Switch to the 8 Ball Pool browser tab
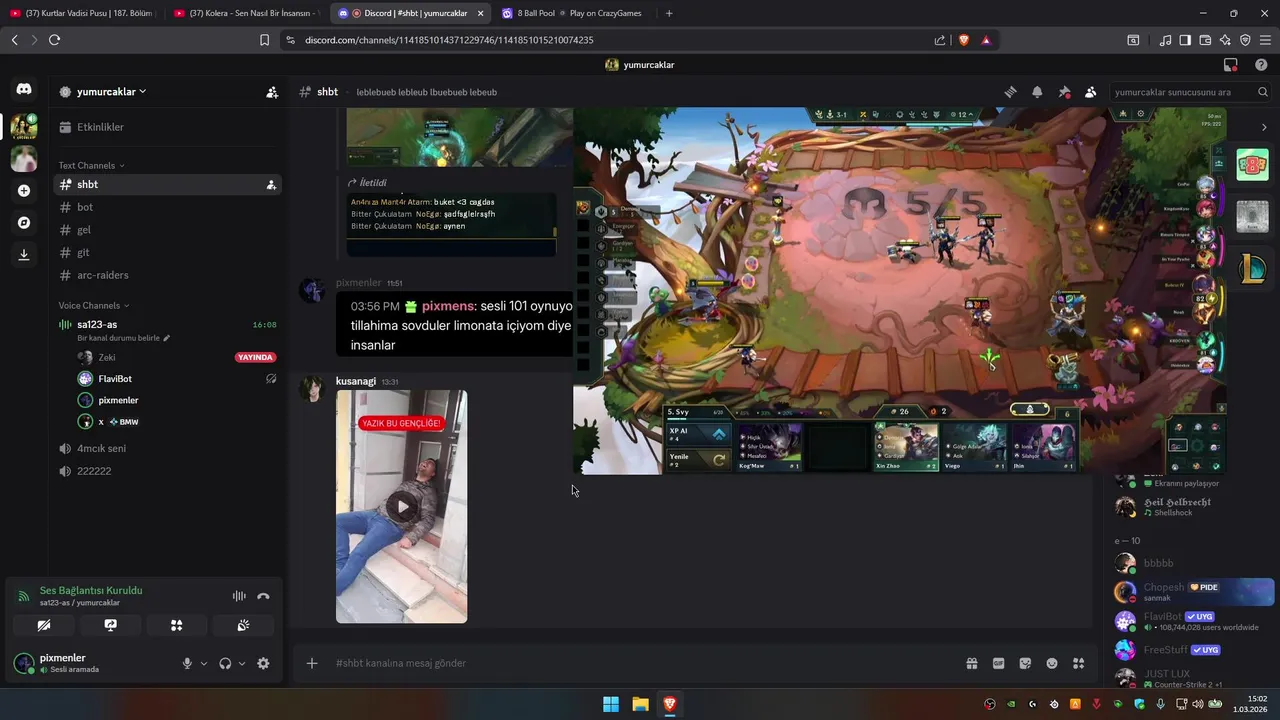1280x720 pixels. 573,13
